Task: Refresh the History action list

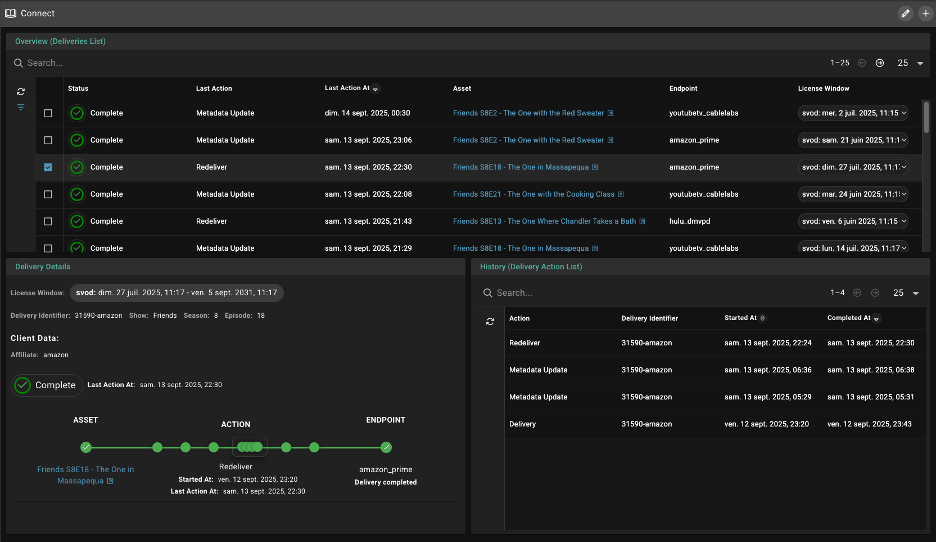Action: [x=490, y=321]
